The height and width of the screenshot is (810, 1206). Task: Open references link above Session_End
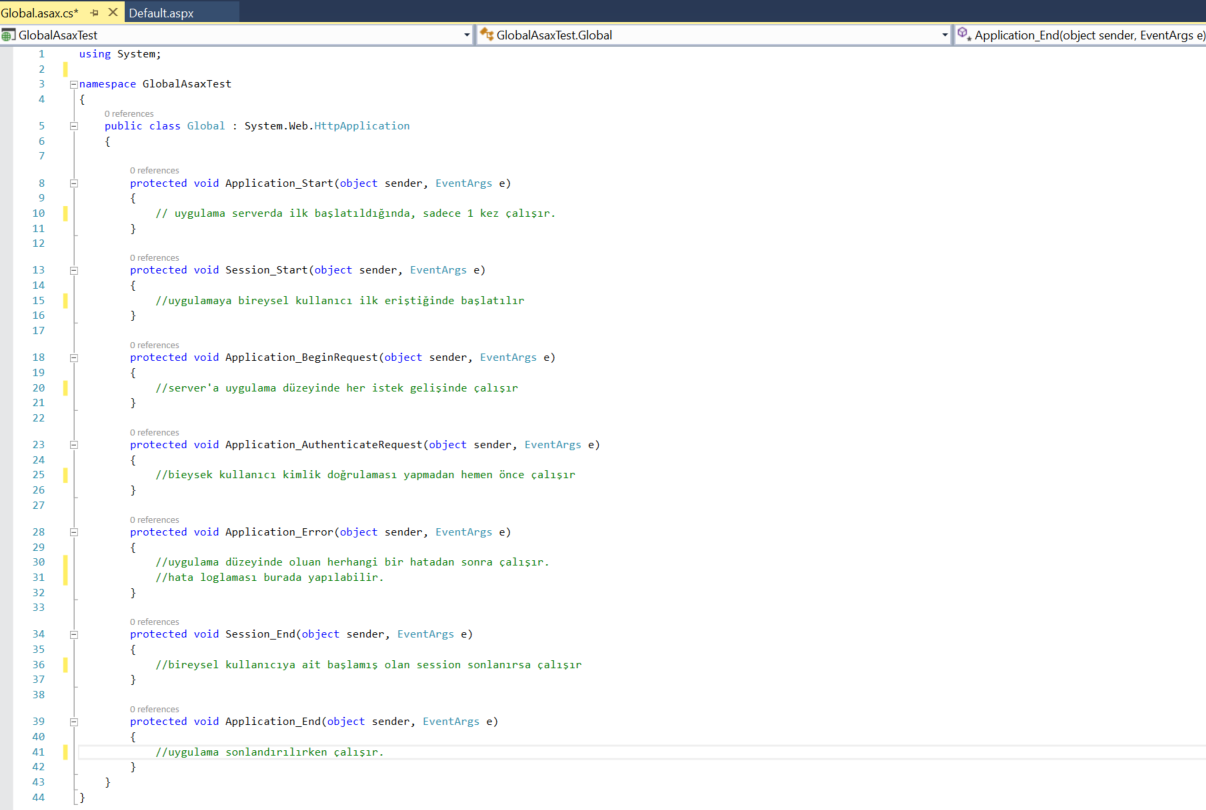(154, 622)
